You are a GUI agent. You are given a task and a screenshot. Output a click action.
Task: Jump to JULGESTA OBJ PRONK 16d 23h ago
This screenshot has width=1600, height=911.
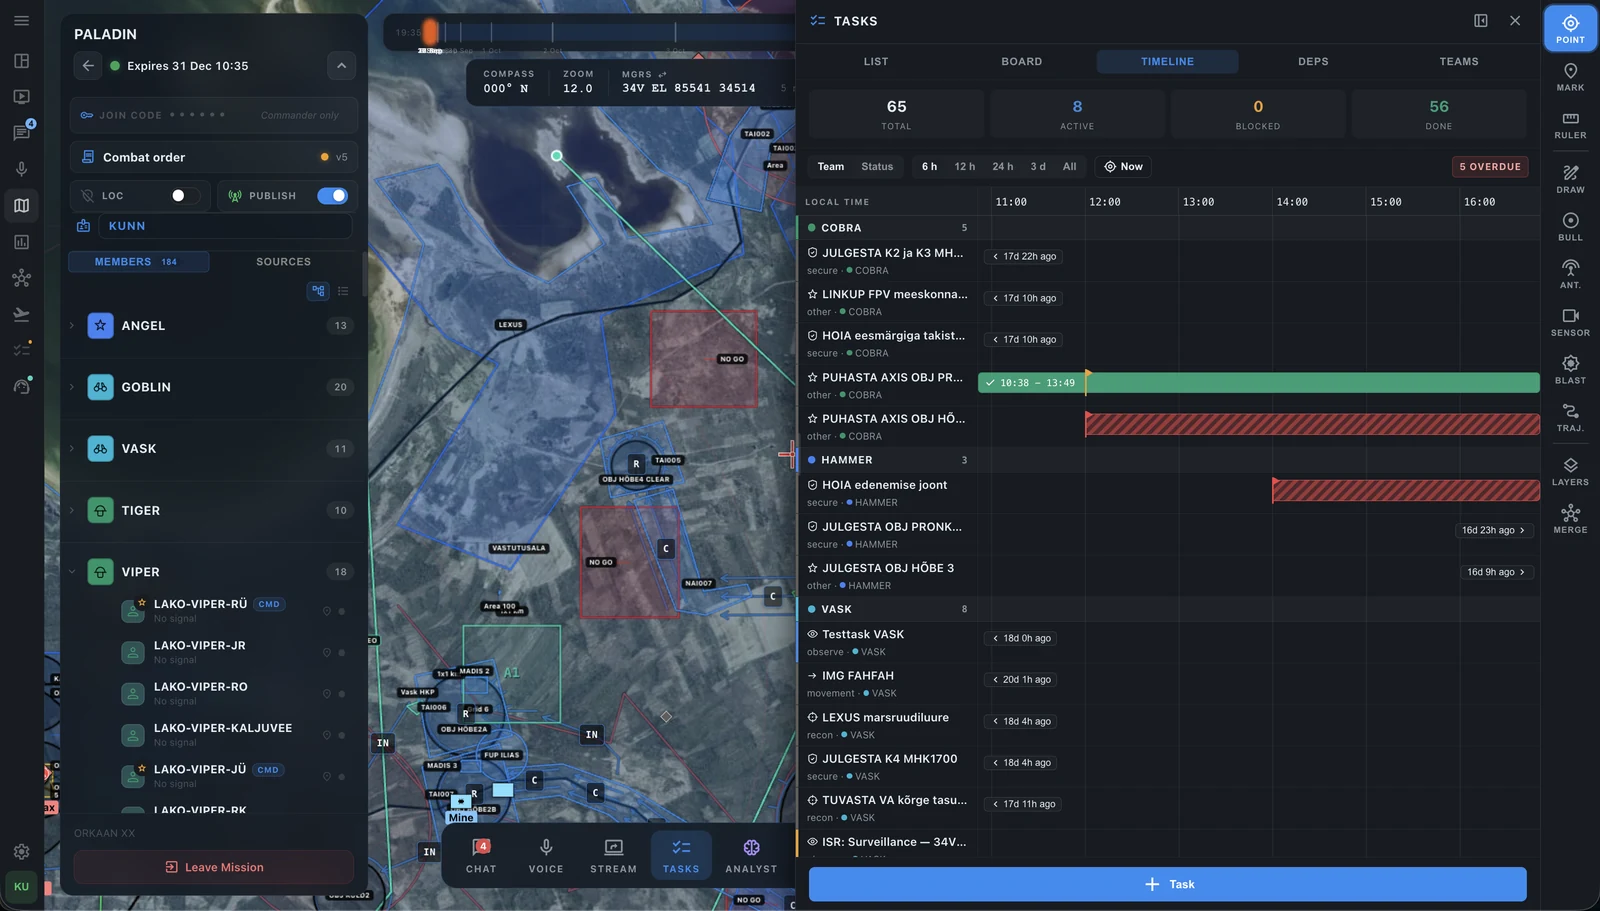(1493, 531)
